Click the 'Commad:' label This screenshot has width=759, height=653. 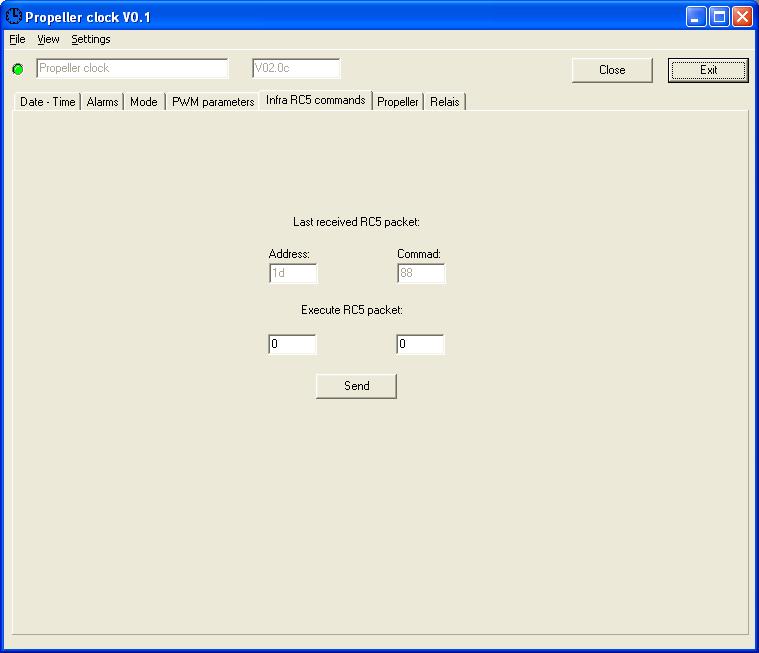pyautogui.click(x=419, y=254)
